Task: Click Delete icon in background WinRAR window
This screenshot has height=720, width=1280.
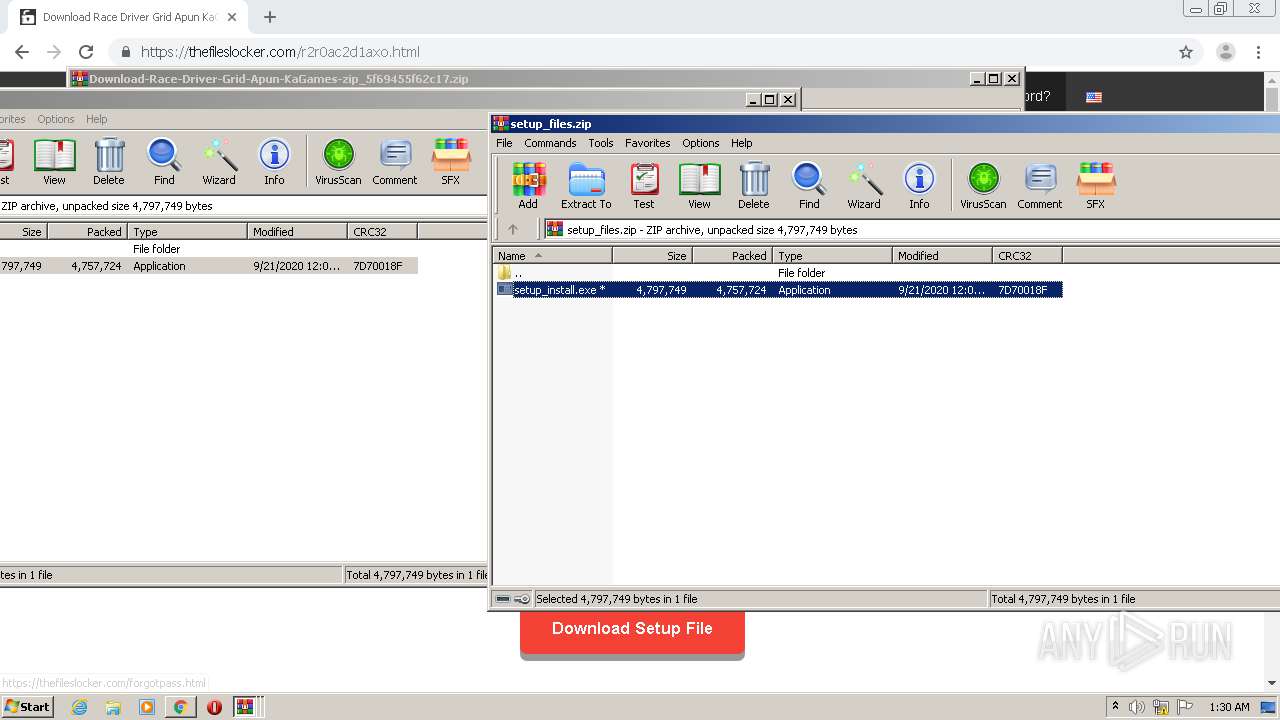Action: 109,162
